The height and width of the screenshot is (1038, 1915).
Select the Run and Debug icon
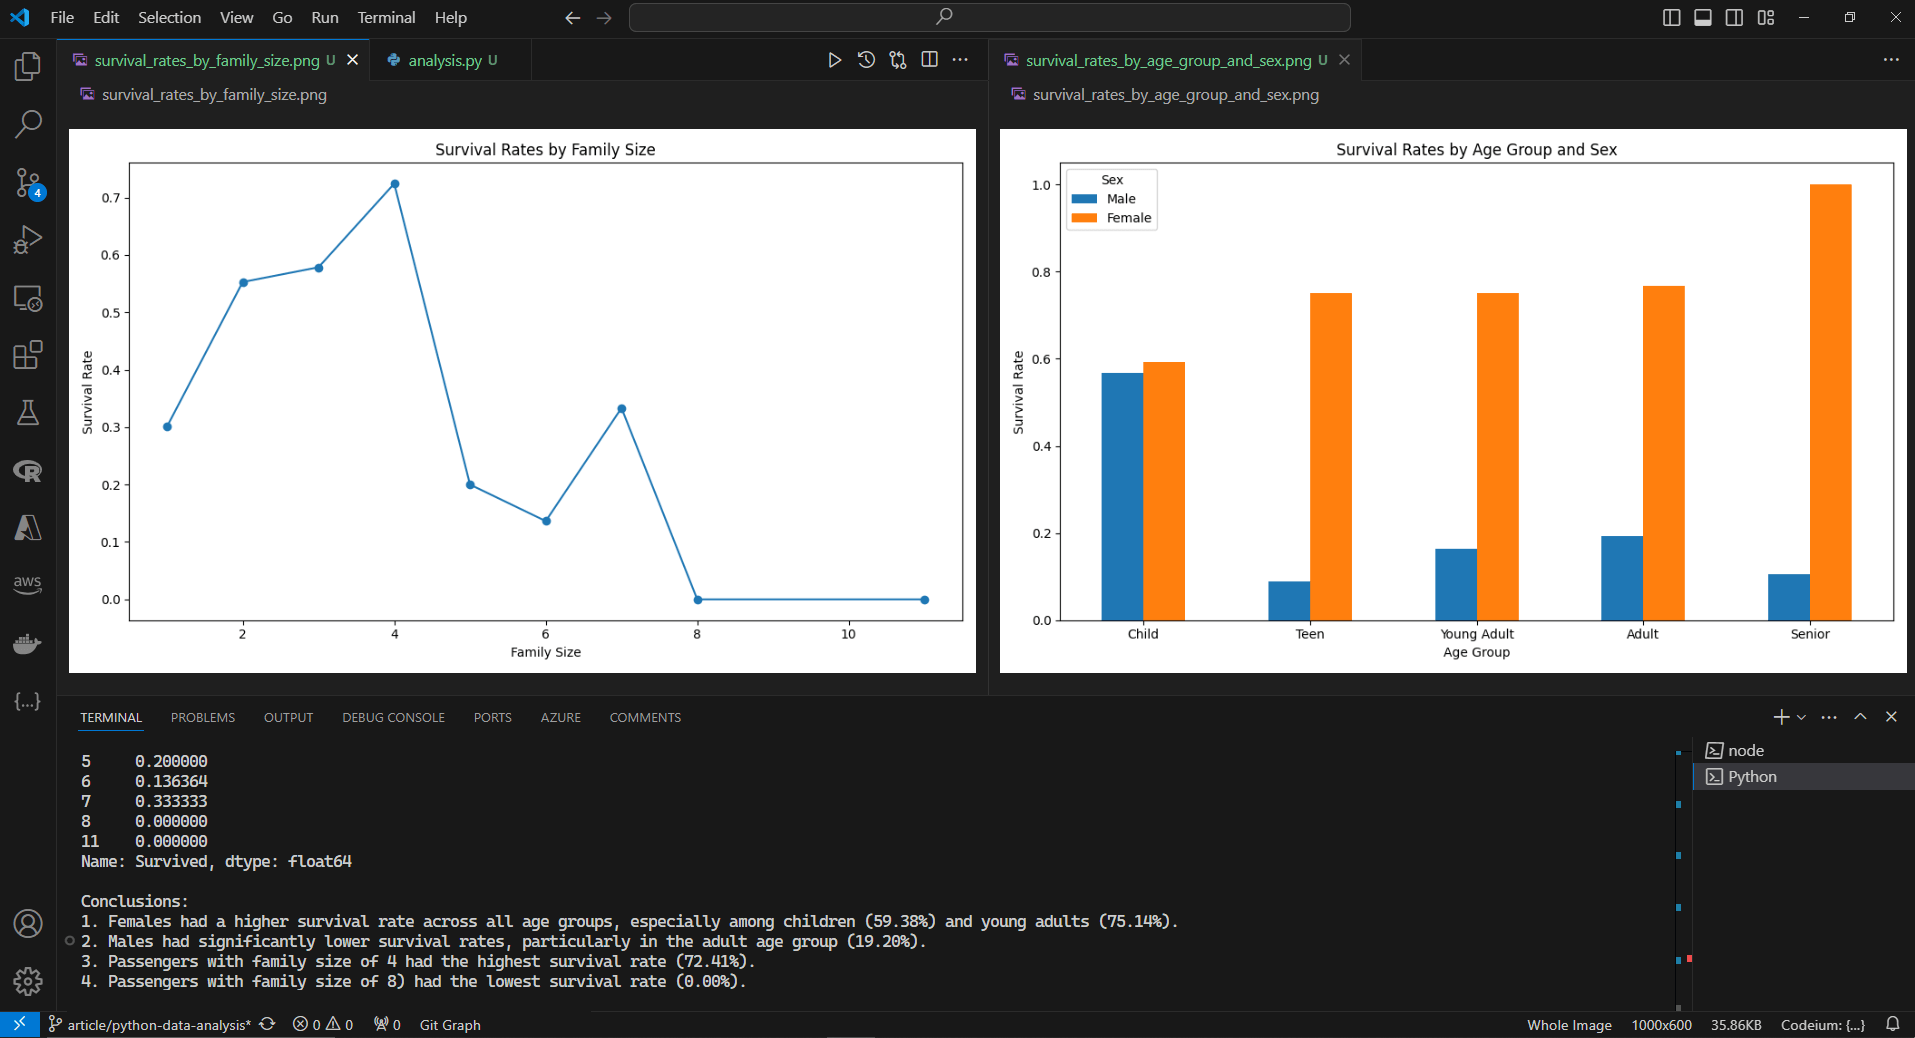click(27, 239)
